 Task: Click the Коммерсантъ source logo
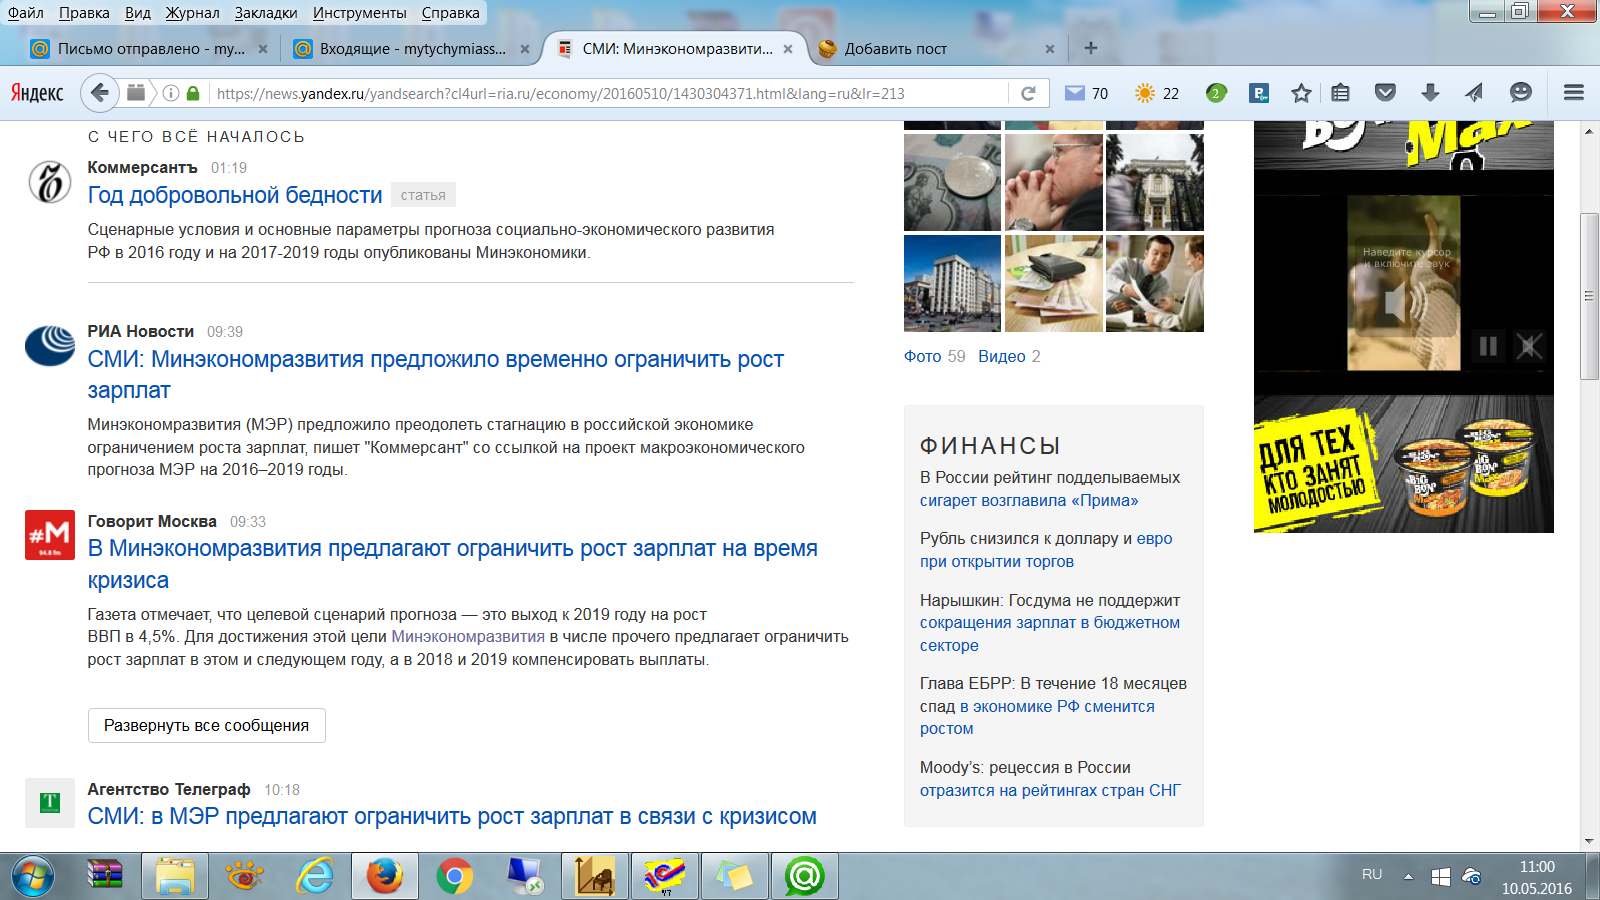49,182
